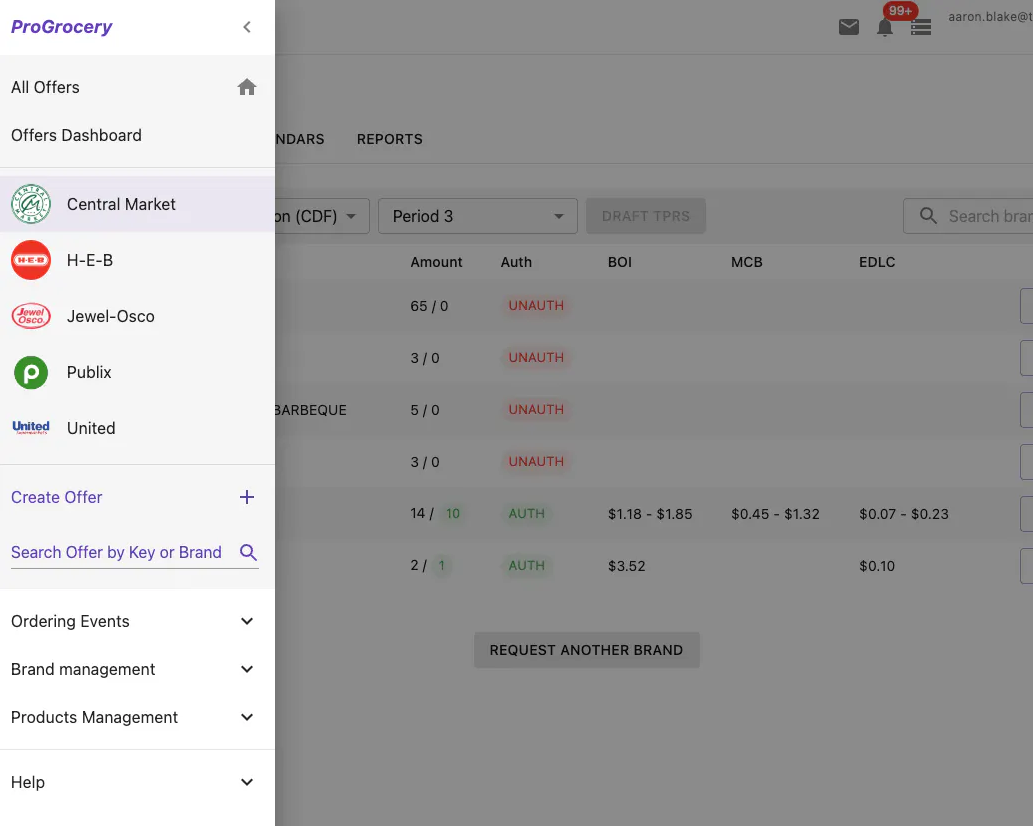Click the amount 5 / 0 in BARBEQUE row
Screen dimensions: 1033x826
pos(425,410)
